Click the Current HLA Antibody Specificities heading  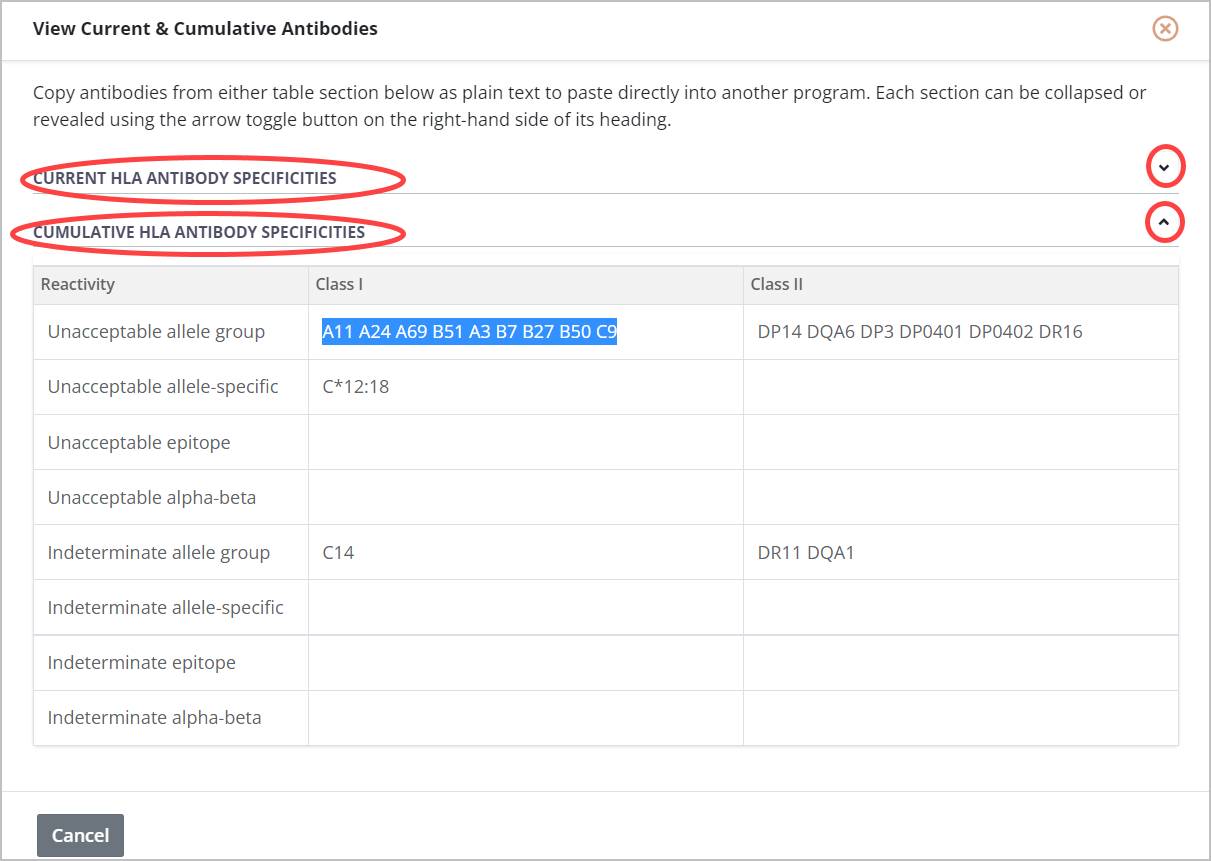(185, 178)
